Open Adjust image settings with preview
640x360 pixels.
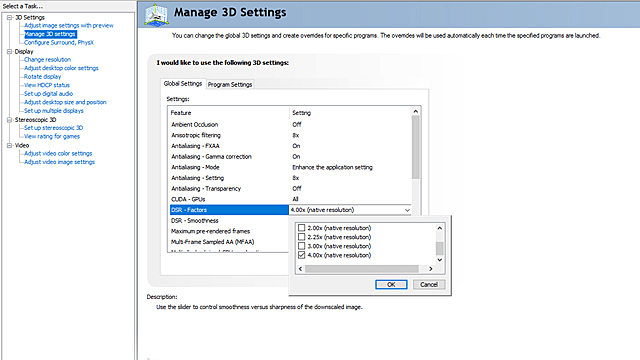click(69, 25)
